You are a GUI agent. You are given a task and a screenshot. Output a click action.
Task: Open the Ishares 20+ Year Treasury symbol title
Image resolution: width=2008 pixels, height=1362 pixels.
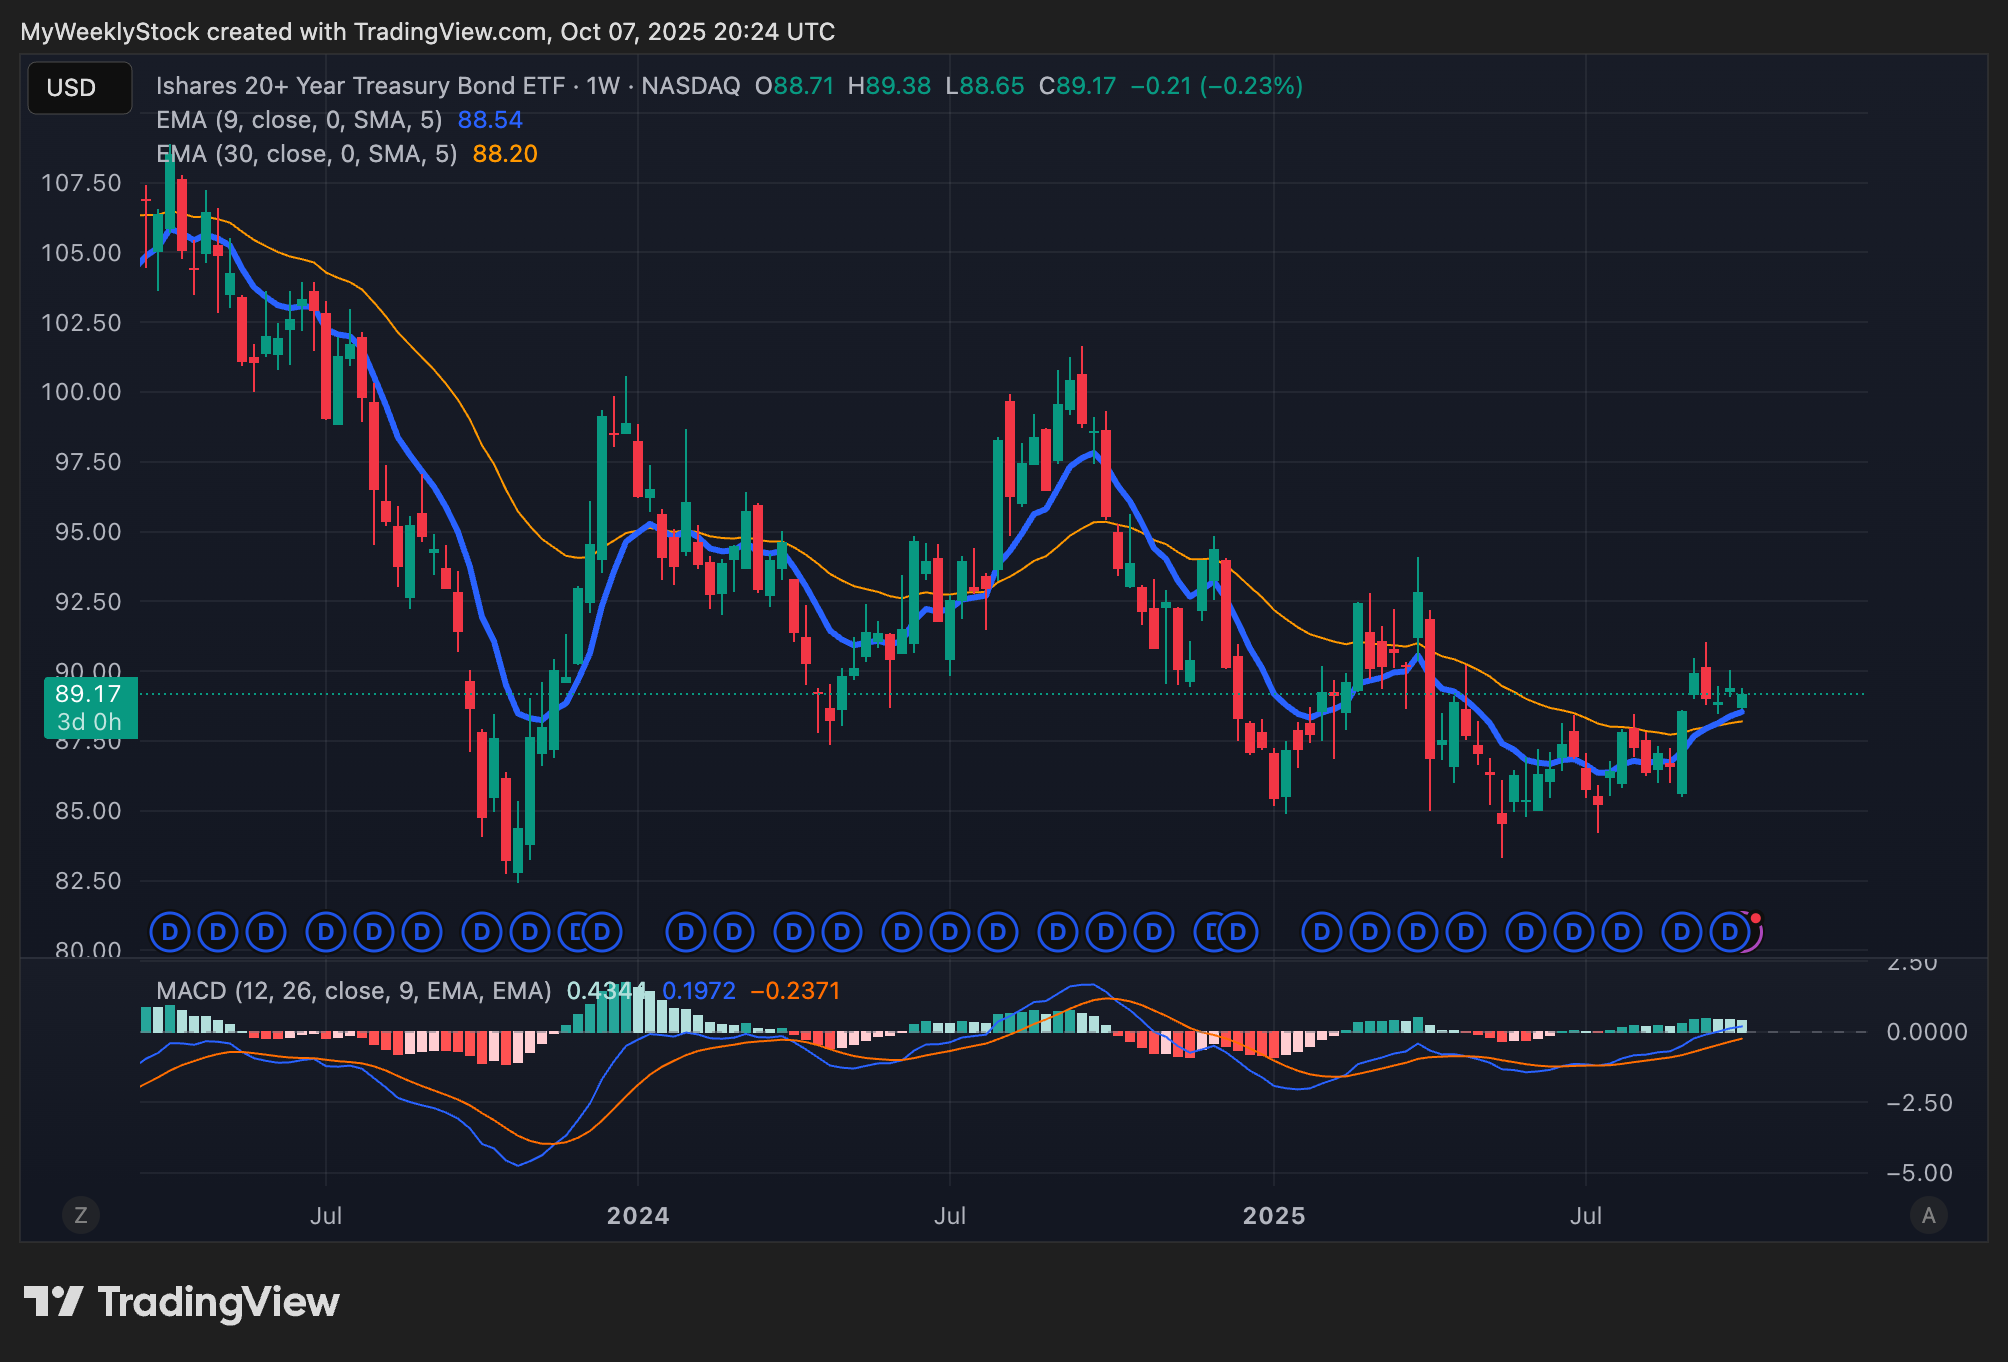coord(360,86)
